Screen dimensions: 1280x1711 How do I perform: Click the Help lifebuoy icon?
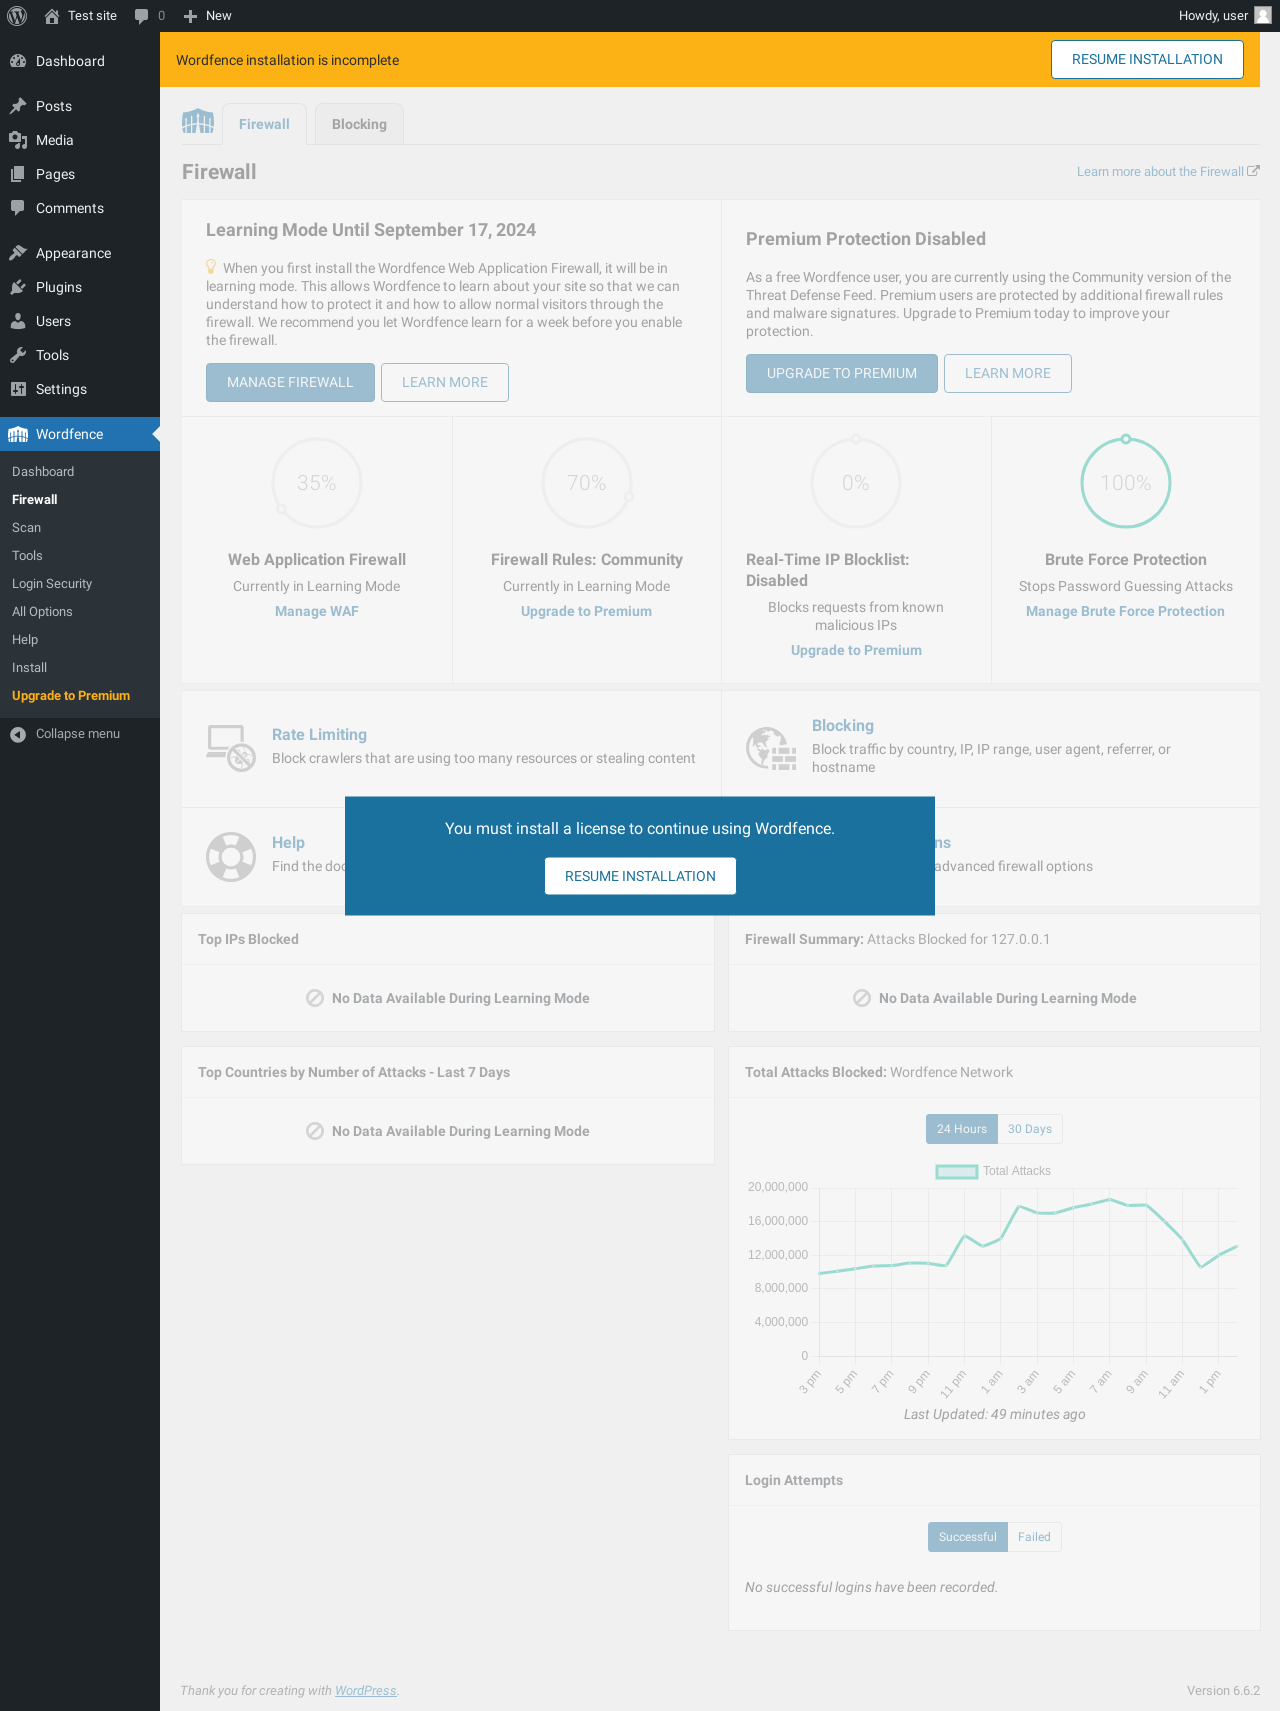(x=231, y=857)
